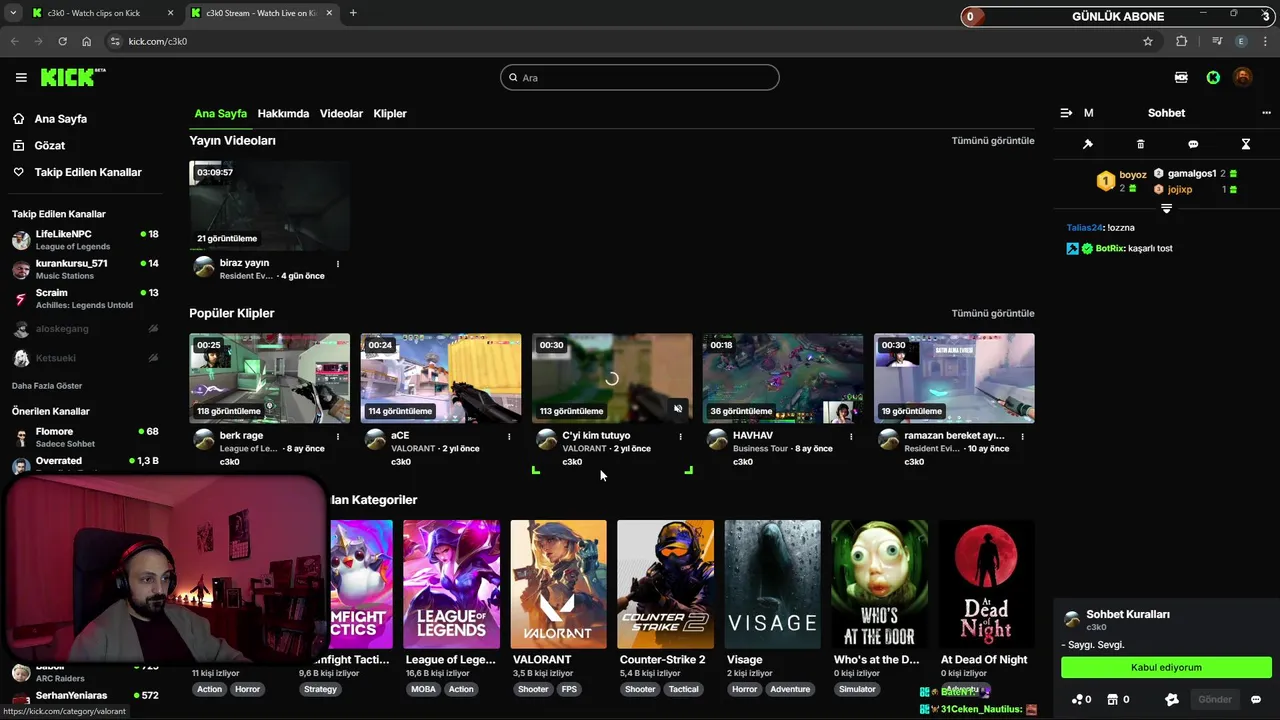Open options menu for berk rage clip
The width and height of the screenshot is (1280, 720).
point(338,436)
